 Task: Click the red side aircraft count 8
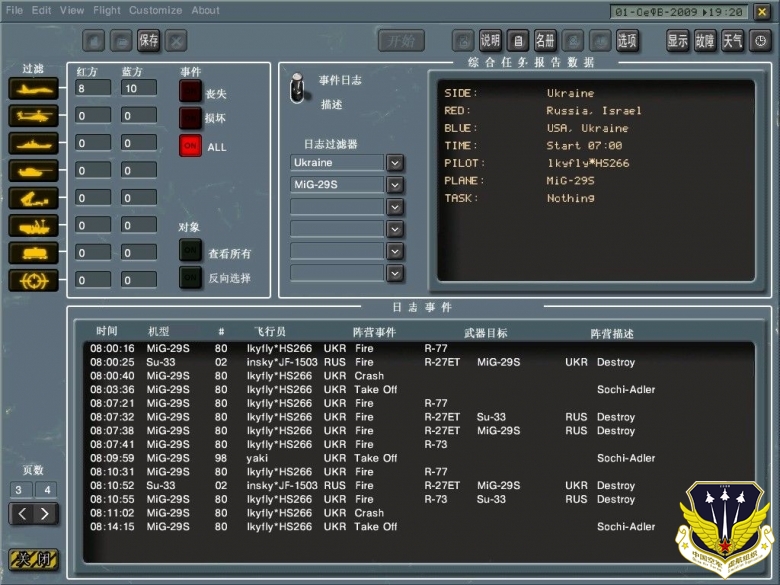(x=94, y=89)
